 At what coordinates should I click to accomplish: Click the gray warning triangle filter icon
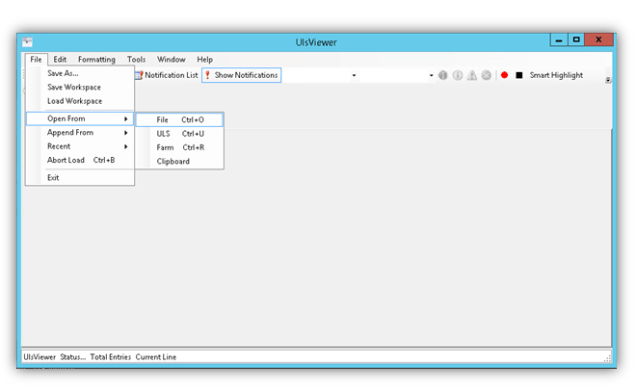(x=472, y=75)
